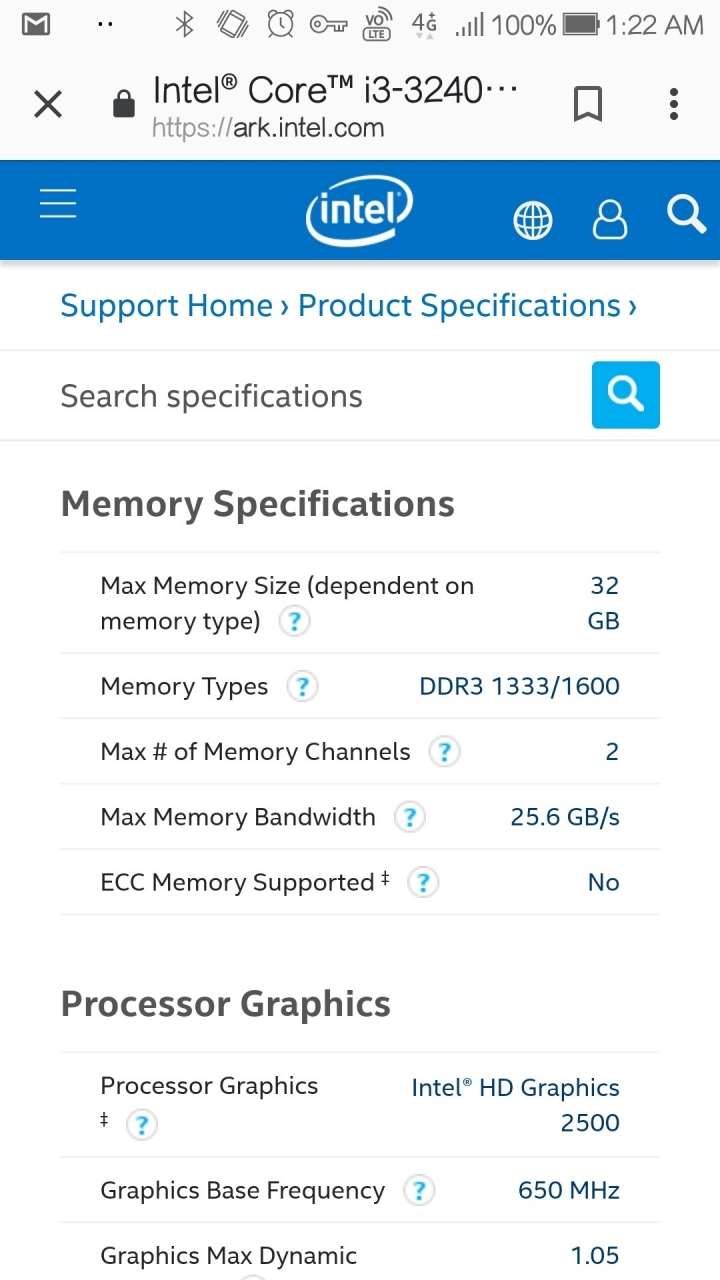Show help for Max Memory Bandwidth
The image size is (720, 1280).
point(409,817)
